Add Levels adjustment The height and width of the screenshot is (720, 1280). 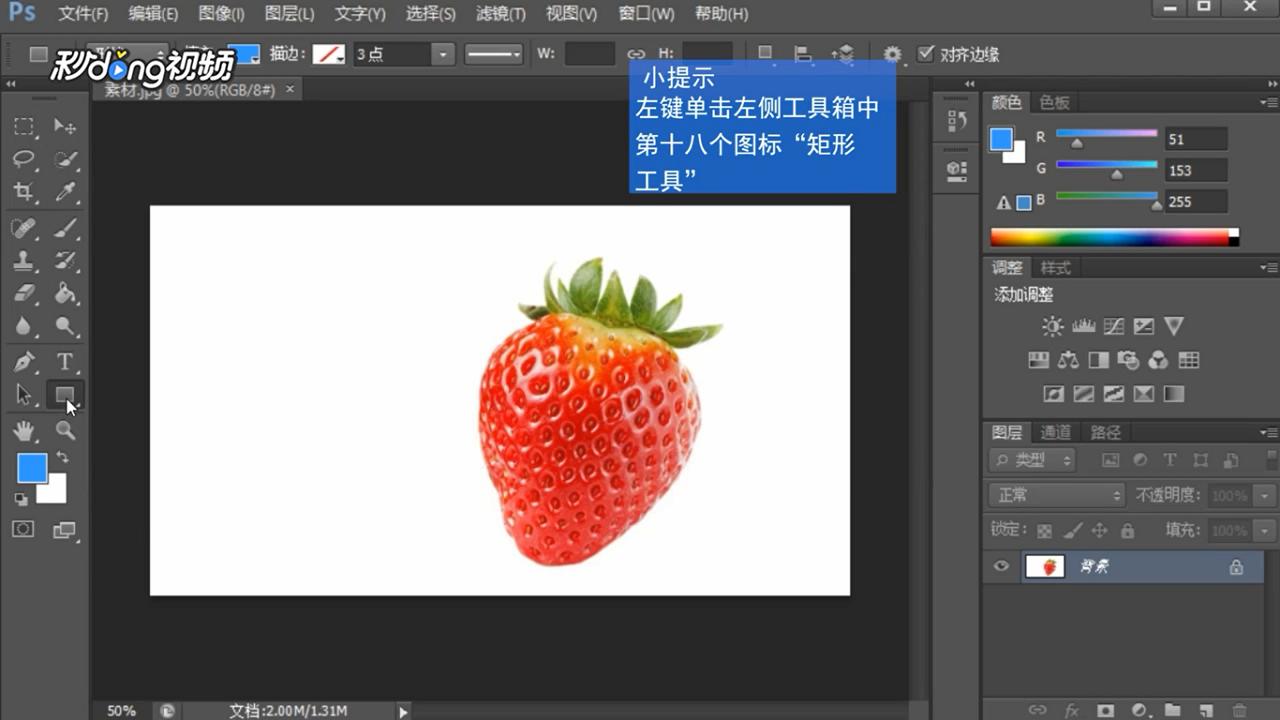tap(1084, 326)
